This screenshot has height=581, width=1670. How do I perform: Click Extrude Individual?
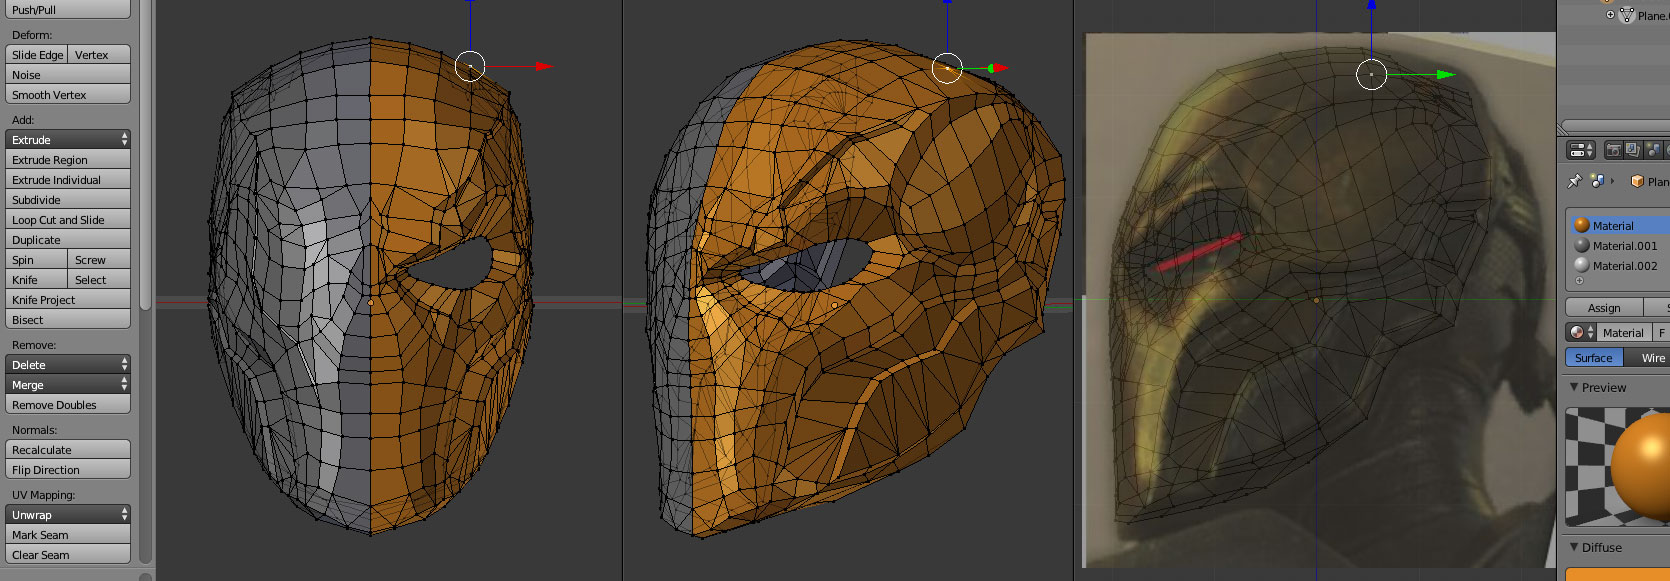(68, 179)
